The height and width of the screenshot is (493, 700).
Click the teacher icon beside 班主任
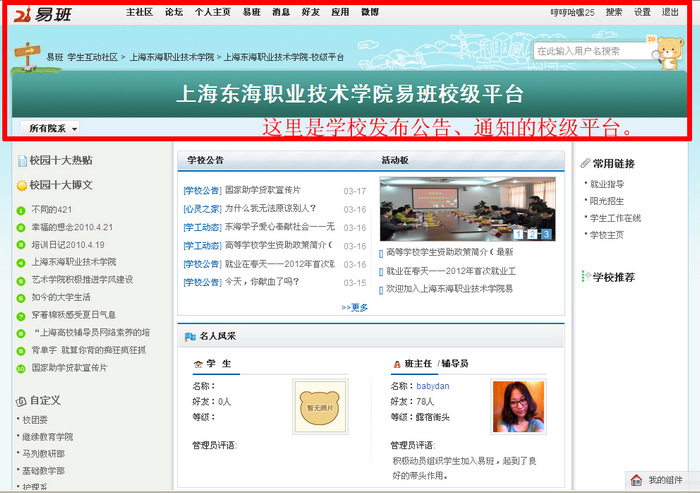(397, 364)
